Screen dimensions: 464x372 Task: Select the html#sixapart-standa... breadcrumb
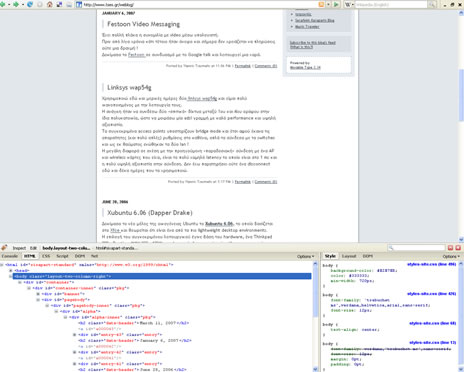click(116, 248)
